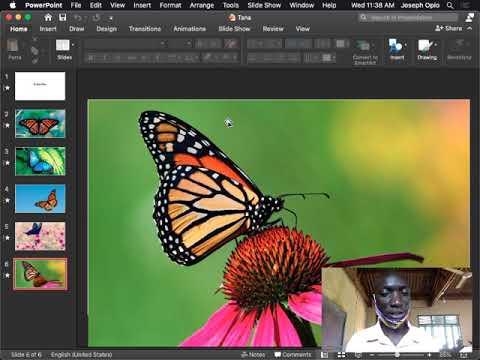480x360 pixels.
Task: Select slide 1 title thumbnail
Action: coord(40,86)
